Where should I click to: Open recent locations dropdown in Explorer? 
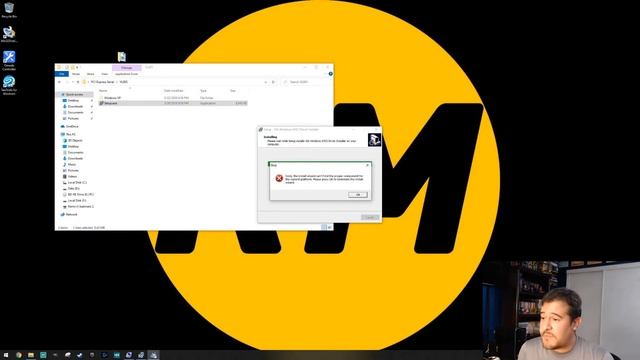coord(73,82)
